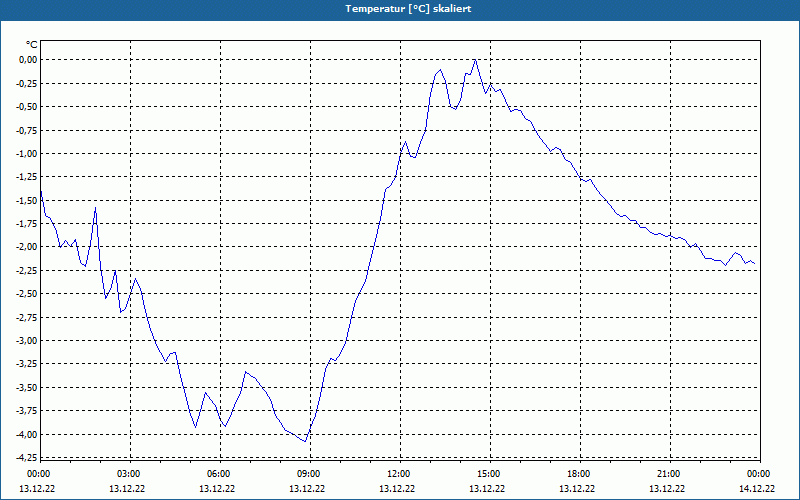
Task: Click the '13.12.22' date beneath 12:00
Action: 397,489
